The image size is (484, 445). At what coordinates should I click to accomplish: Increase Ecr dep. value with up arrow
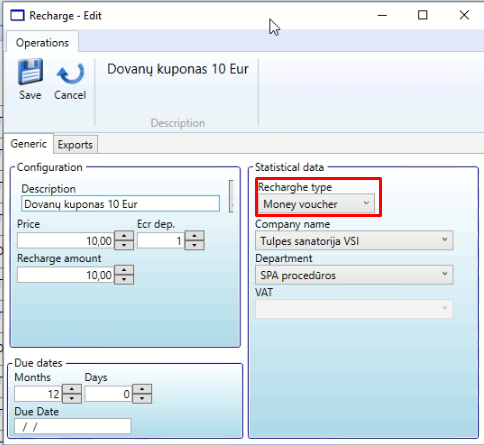(195, 236)
